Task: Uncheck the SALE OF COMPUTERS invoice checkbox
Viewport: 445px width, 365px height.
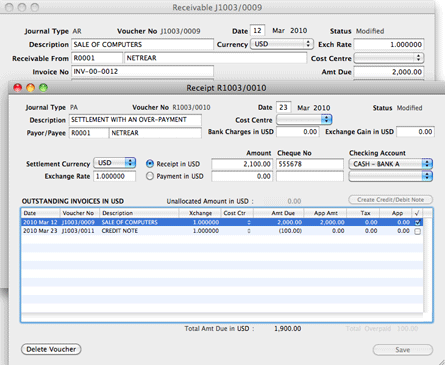Action: 417,222
